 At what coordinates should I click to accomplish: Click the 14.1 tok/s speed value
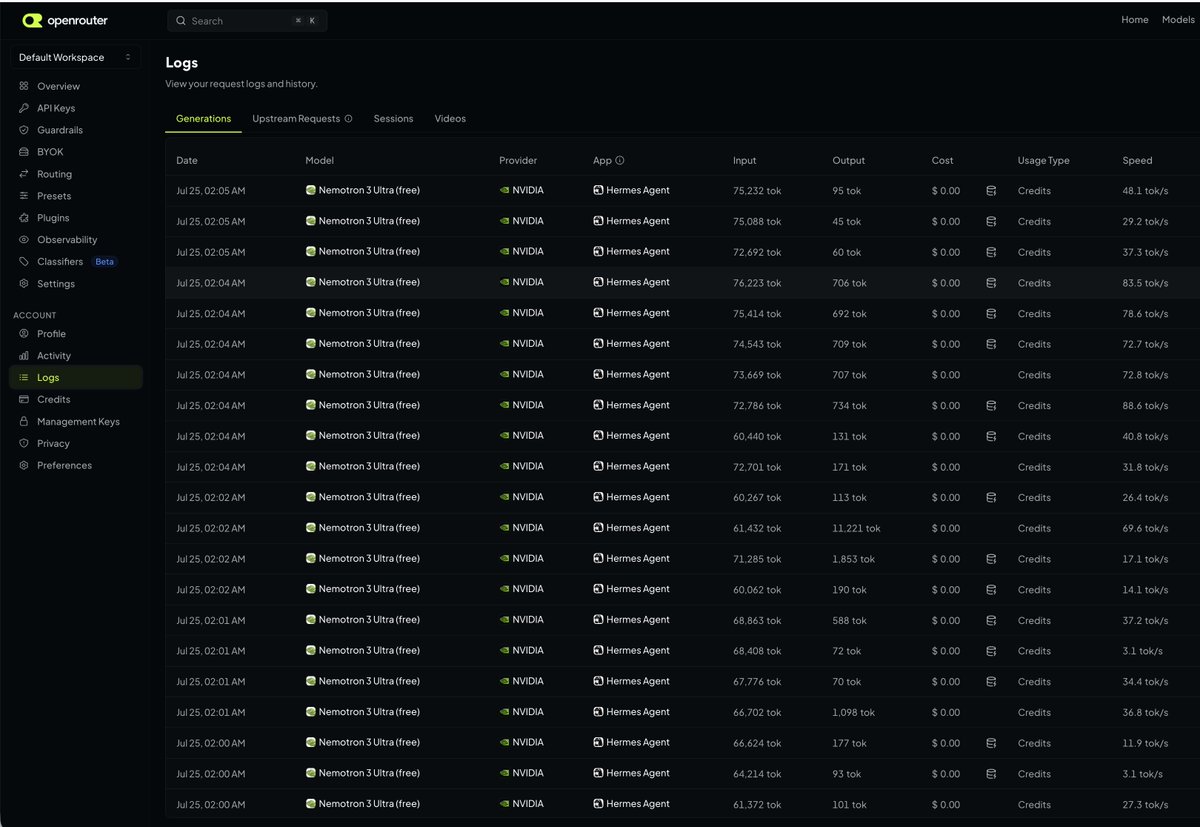point(1145,590)
